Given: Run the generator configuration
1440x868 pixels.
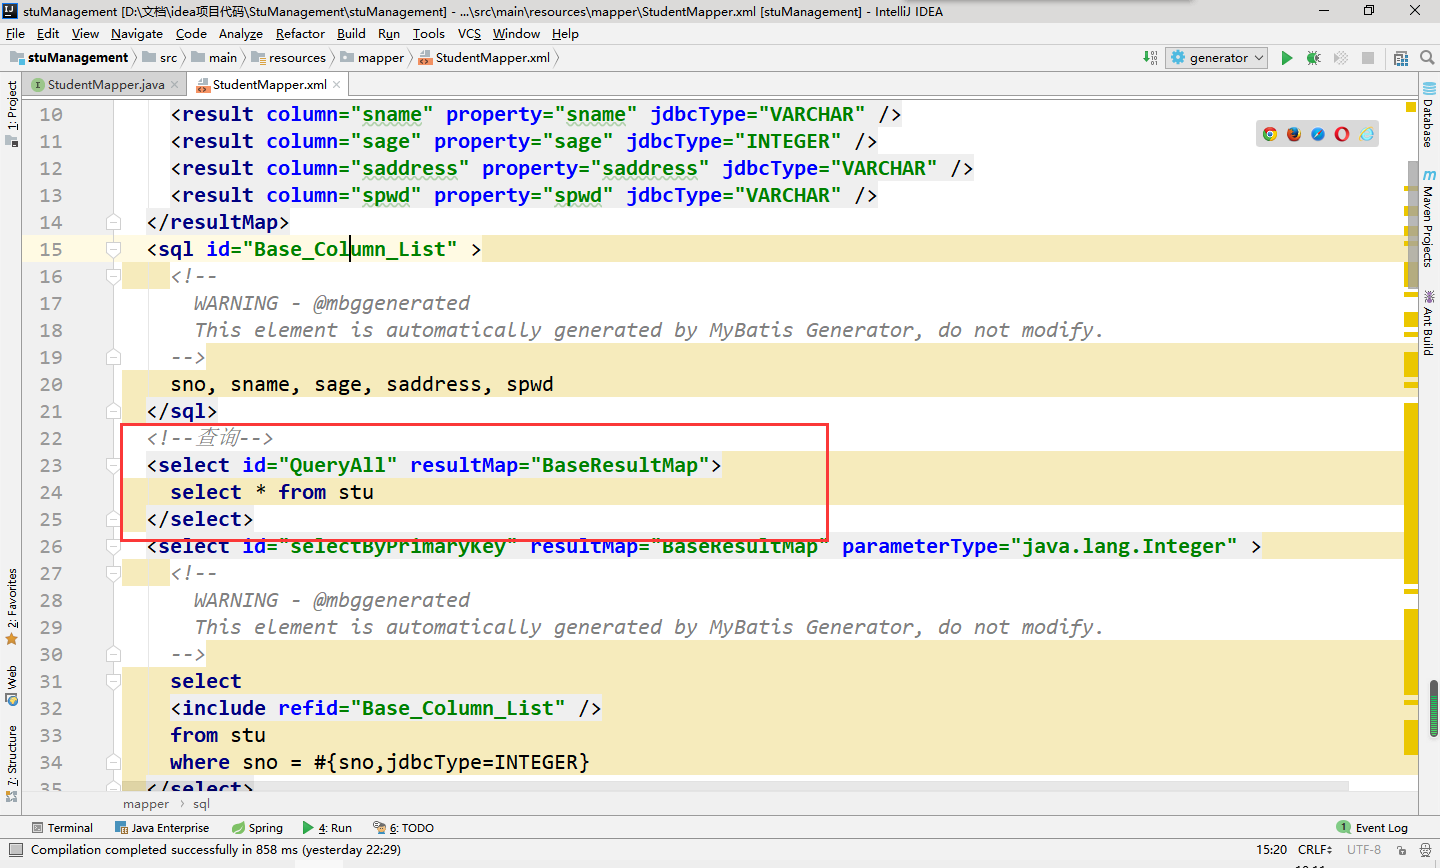Looking at the screenshot, I should coord(1287,58).
